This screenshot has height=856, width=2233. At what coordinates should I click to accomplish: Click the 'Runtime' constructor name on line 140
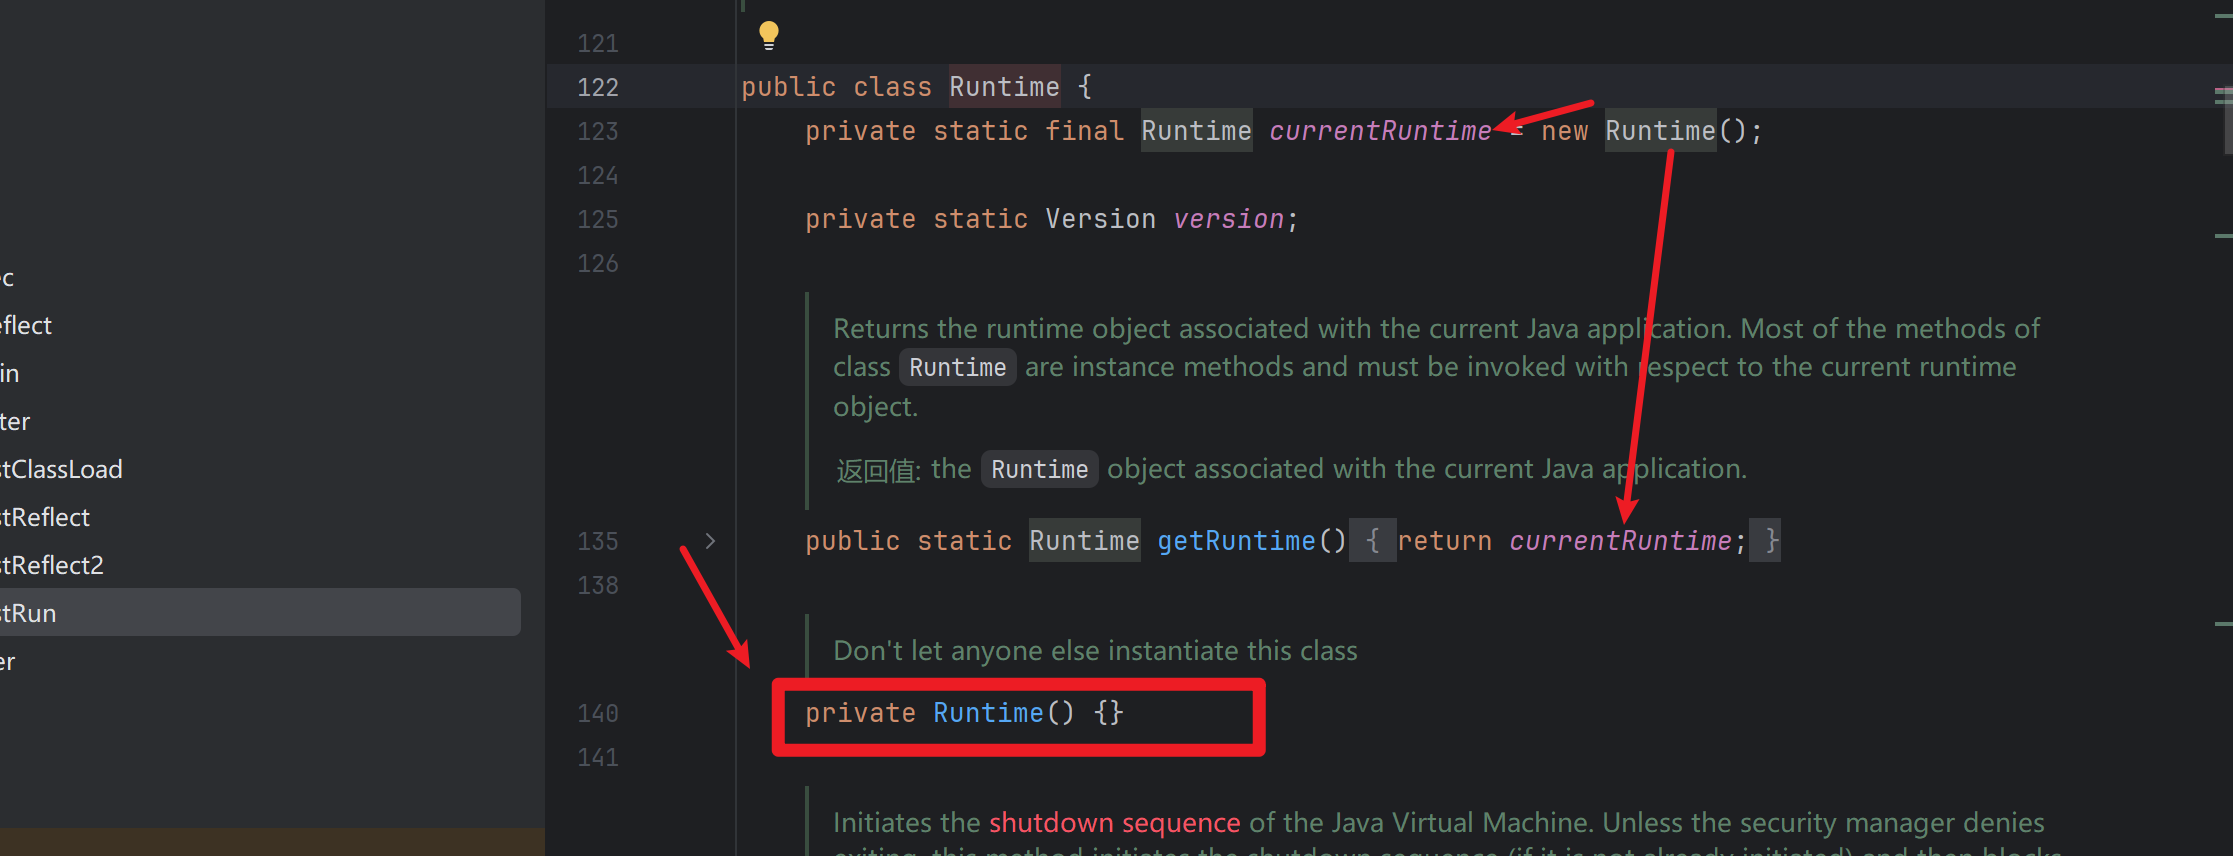click(988, 713)
